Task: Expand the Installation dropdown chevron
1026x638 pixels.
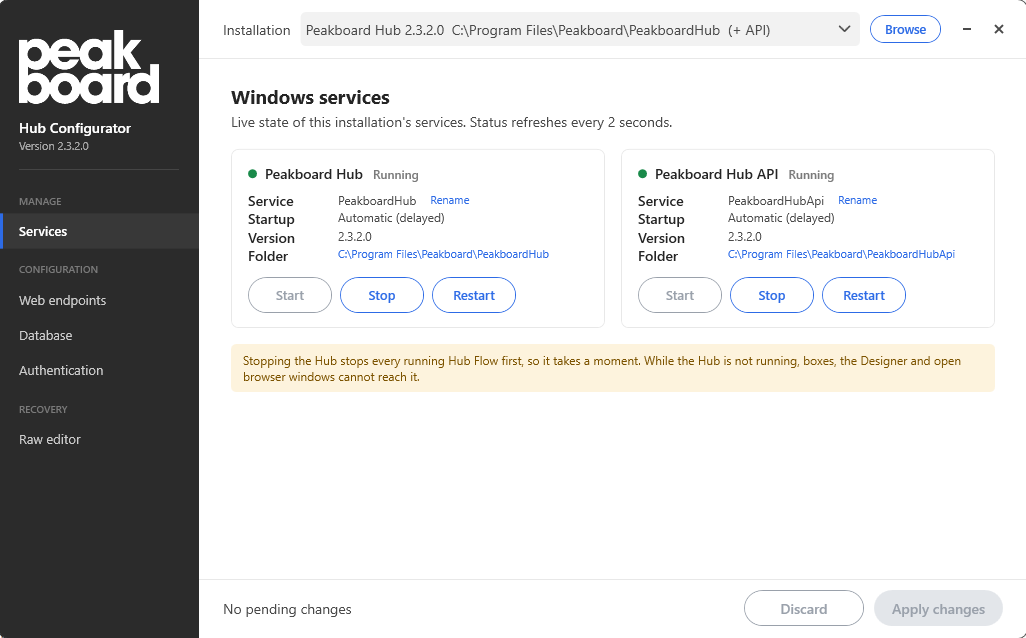Action: (844, 29)
